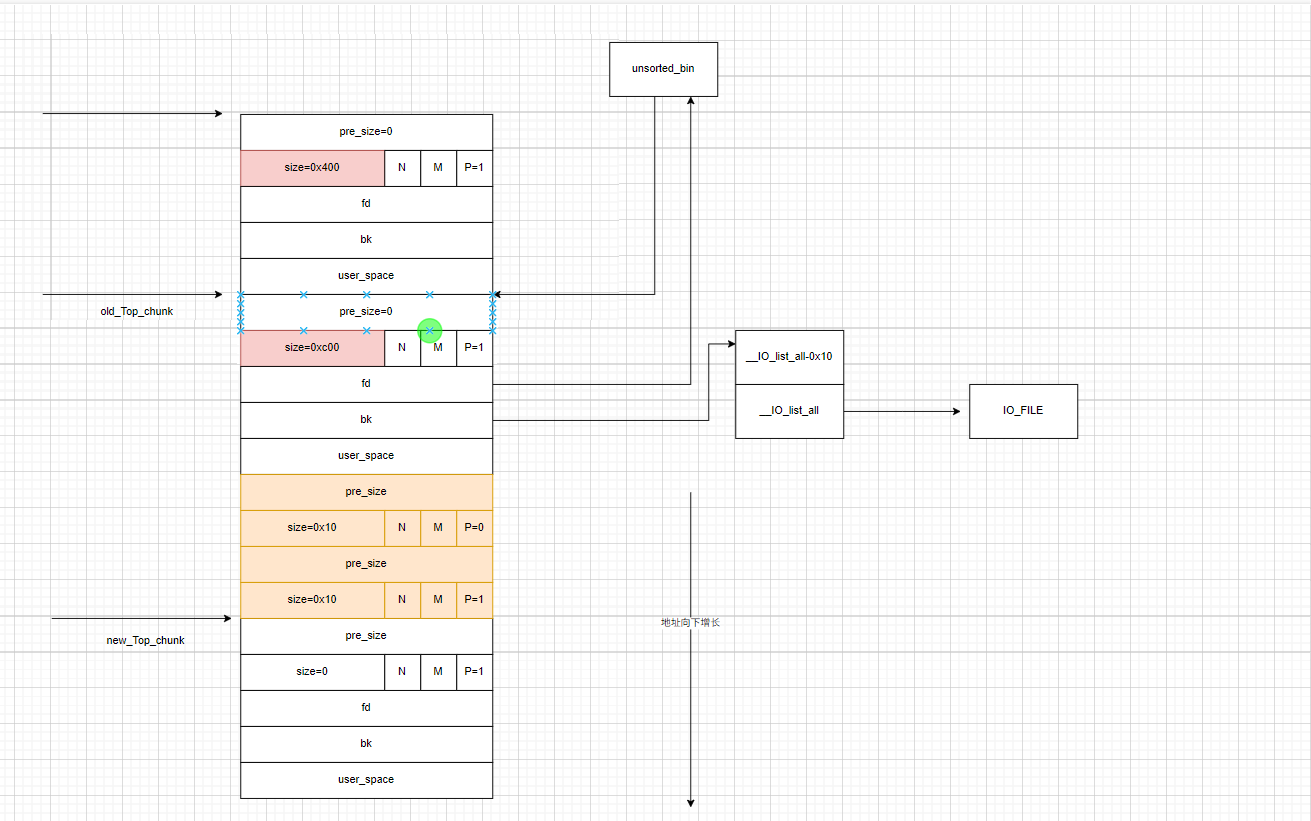Select the user_space cell above old_Top_chunk pre_size=0

pyautogui.click(x=366, y=276)
